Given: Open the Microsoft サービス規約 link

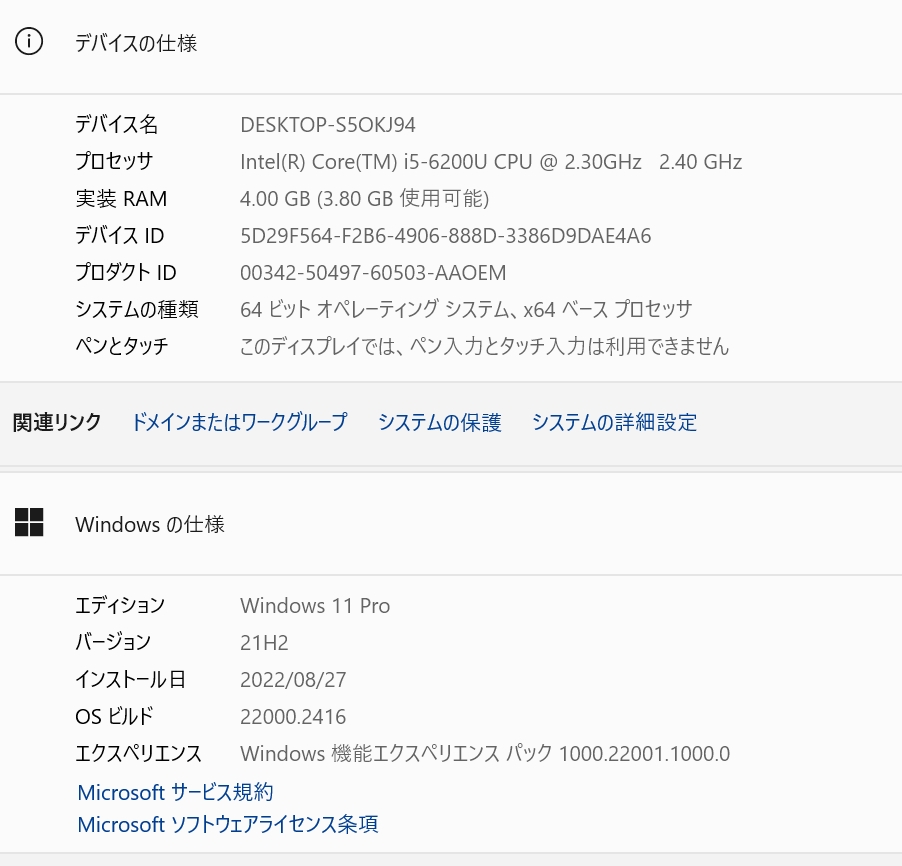Looking at the screenshot, I should click(175, 792).
